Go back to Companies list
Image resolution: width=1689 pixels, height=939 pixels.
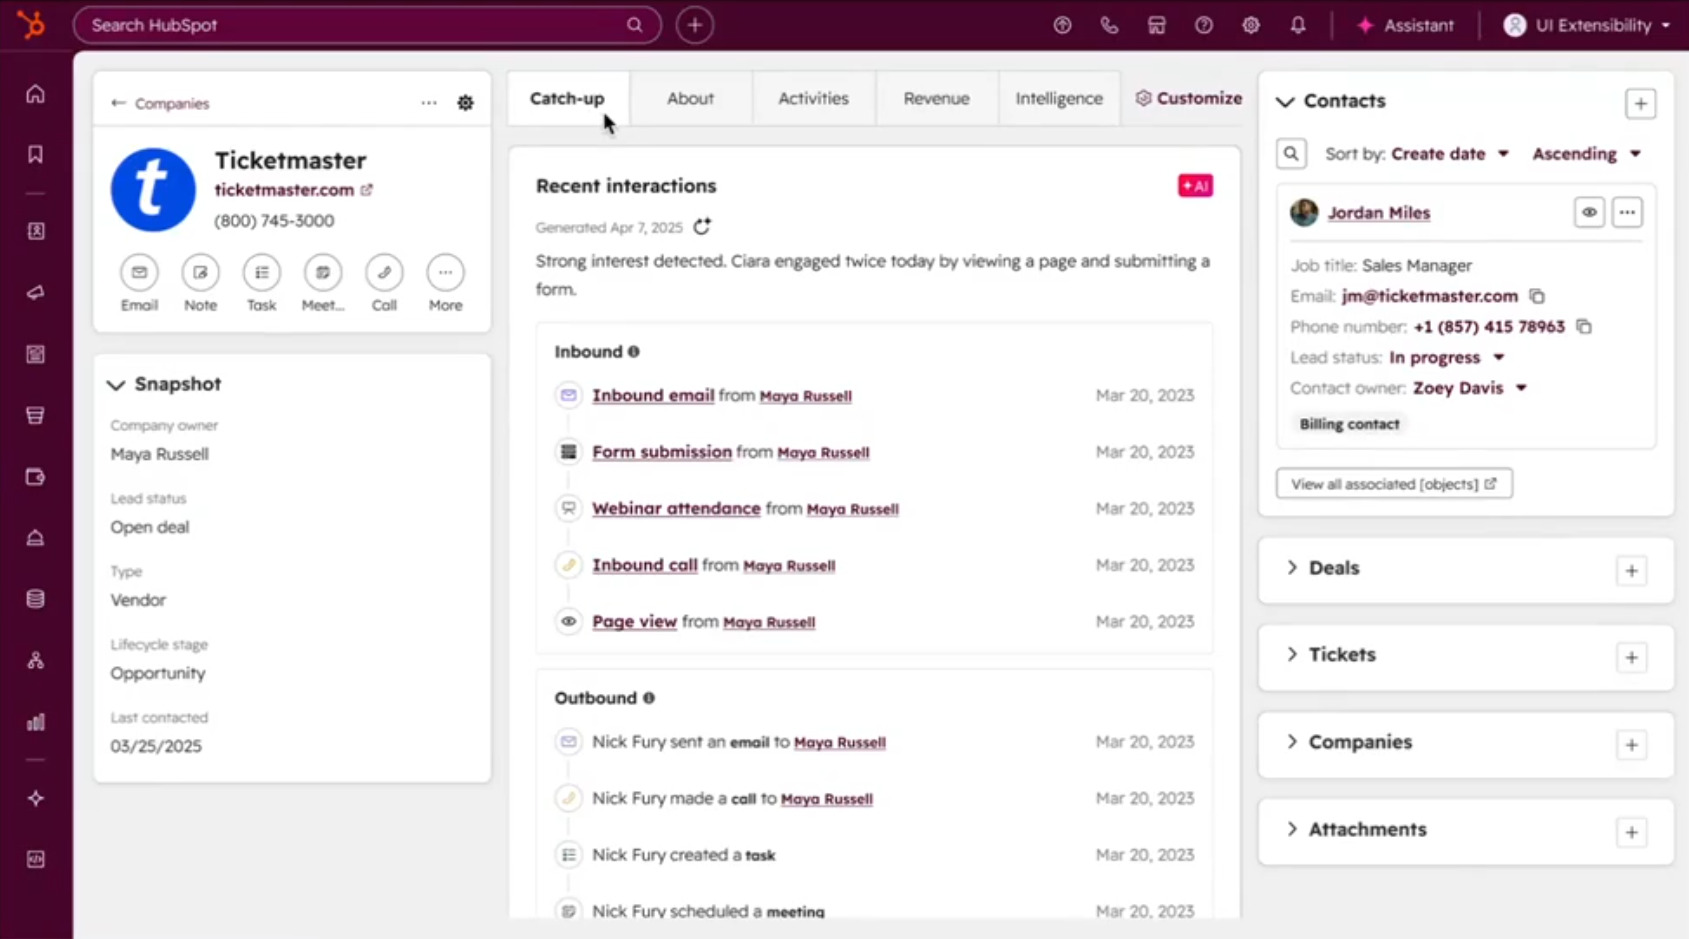coord(160,103)
